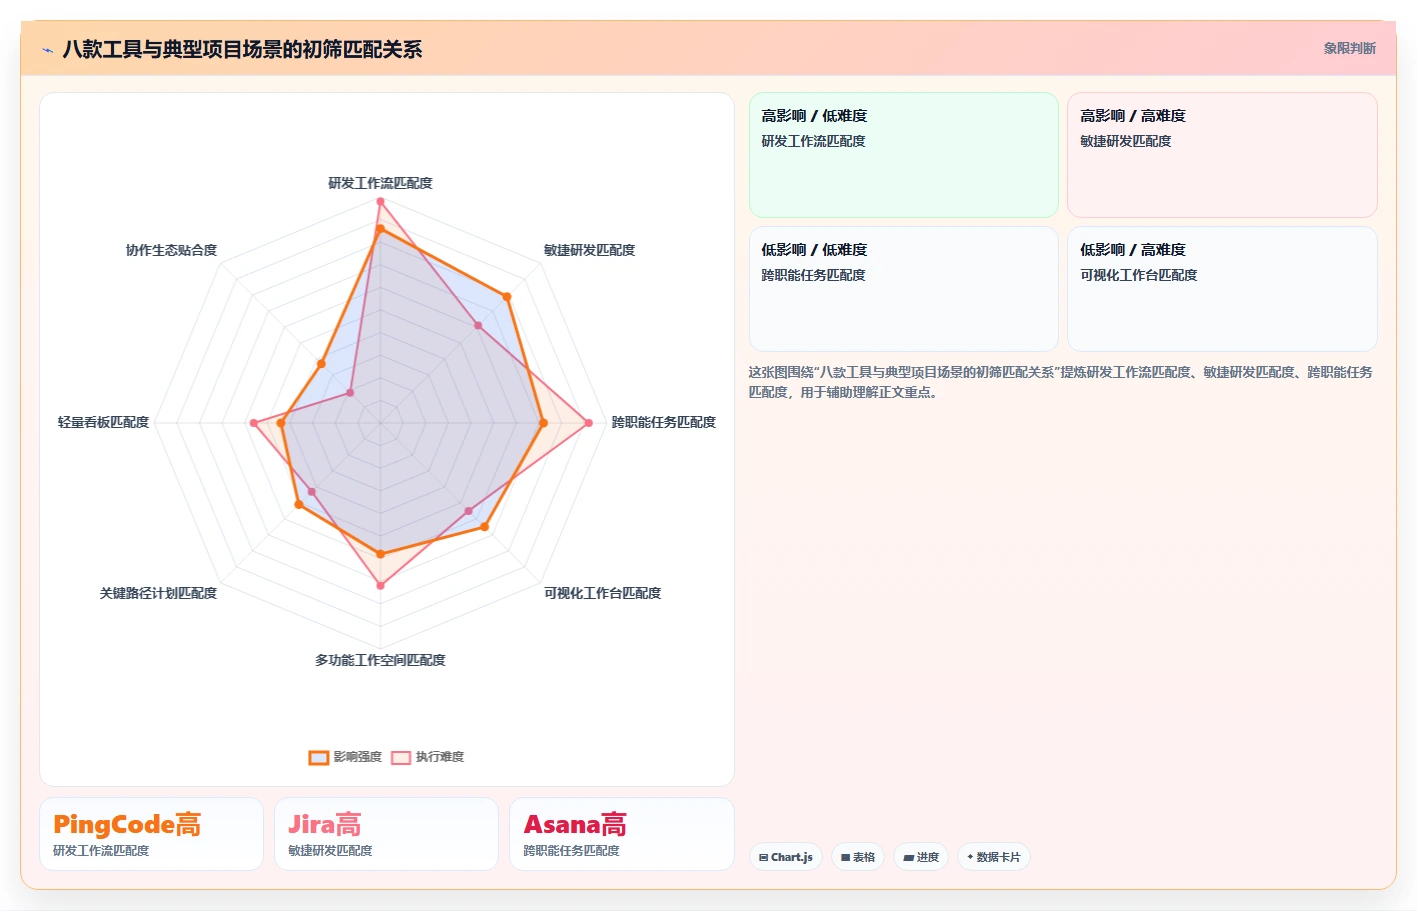Click the pink data point on 轻量看板 axis
The image size is (1417, 911).
pyautogui.click(x=253, y=423)
